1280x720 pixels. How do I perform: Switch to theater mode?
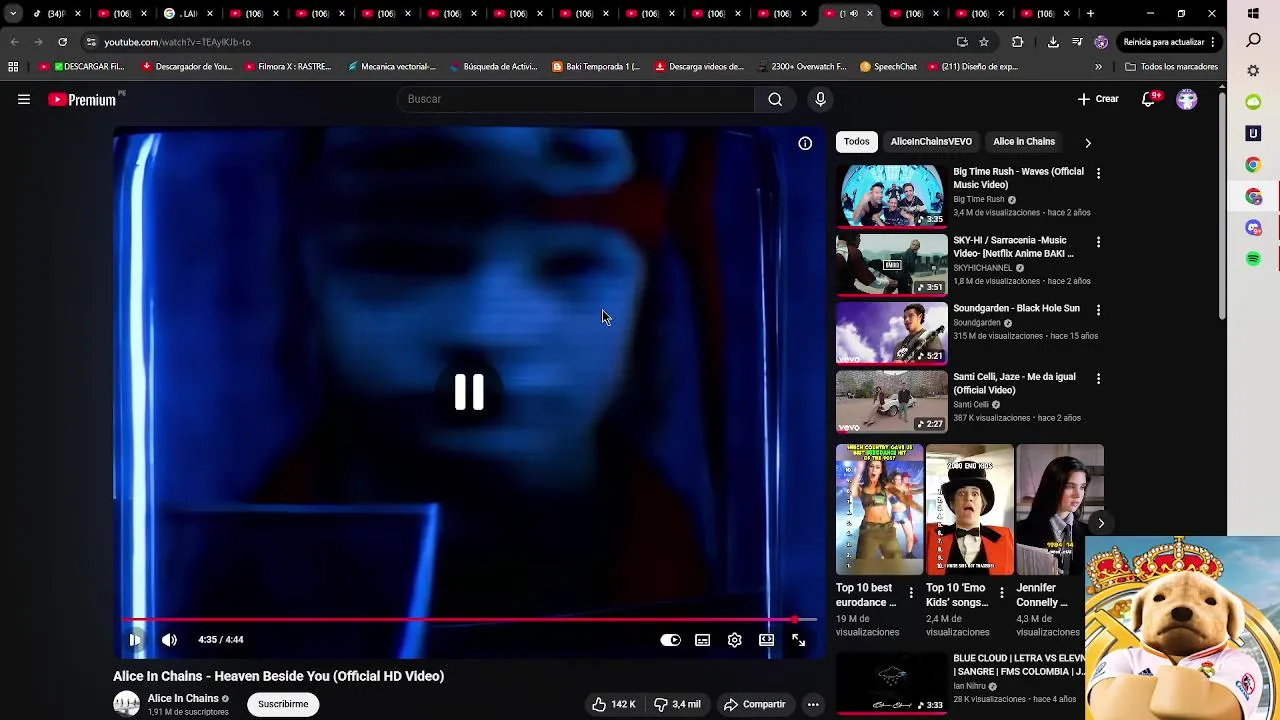(767, 640)
